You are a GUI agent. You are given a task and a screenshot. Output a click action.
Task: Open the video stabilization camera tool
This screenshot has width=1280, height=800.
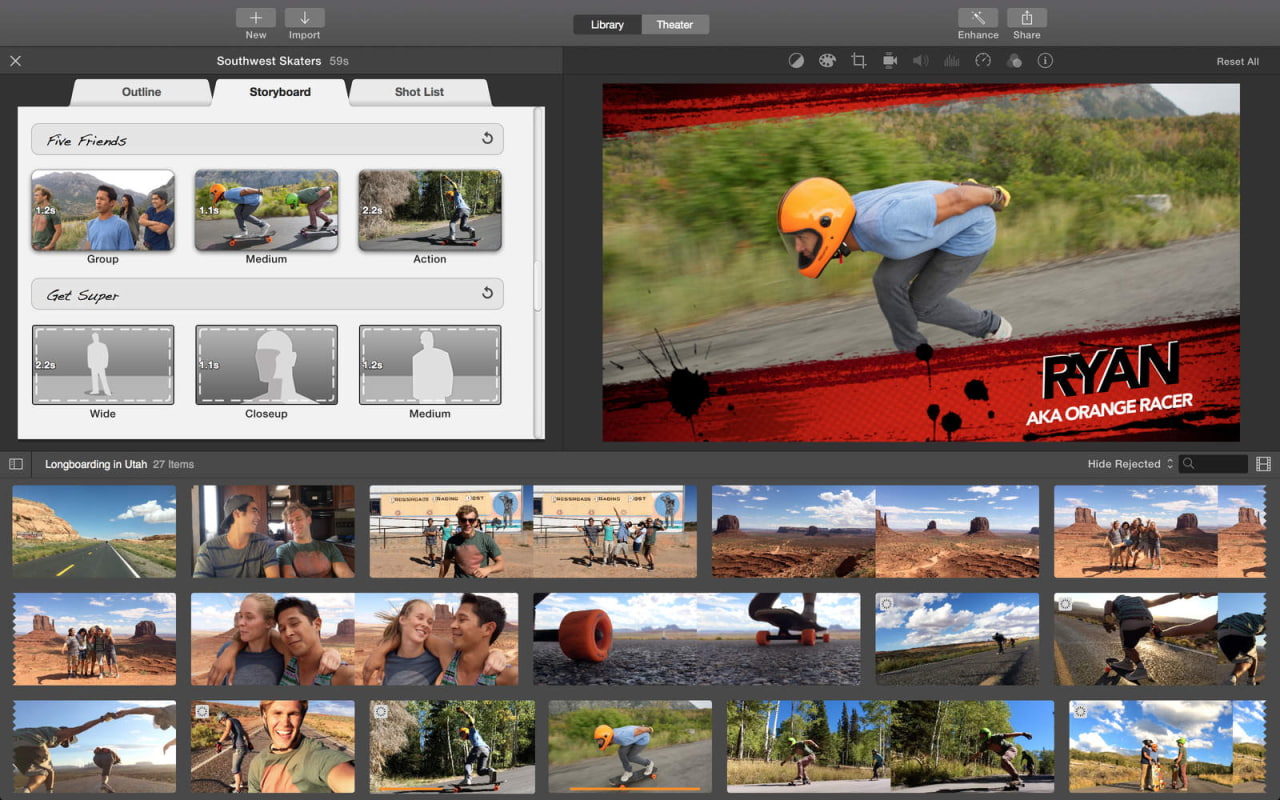click(x=890, y=61)
